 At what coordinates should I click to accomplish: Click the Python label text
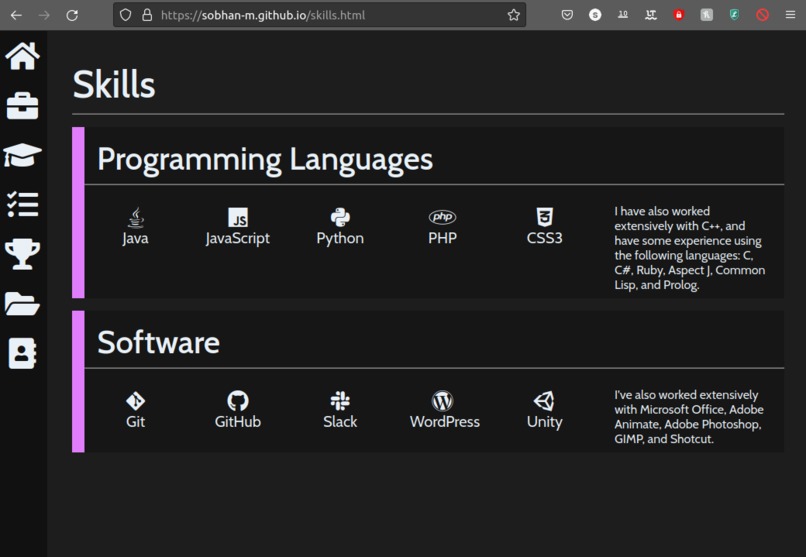pyautogui.click(x=340, y=238)
